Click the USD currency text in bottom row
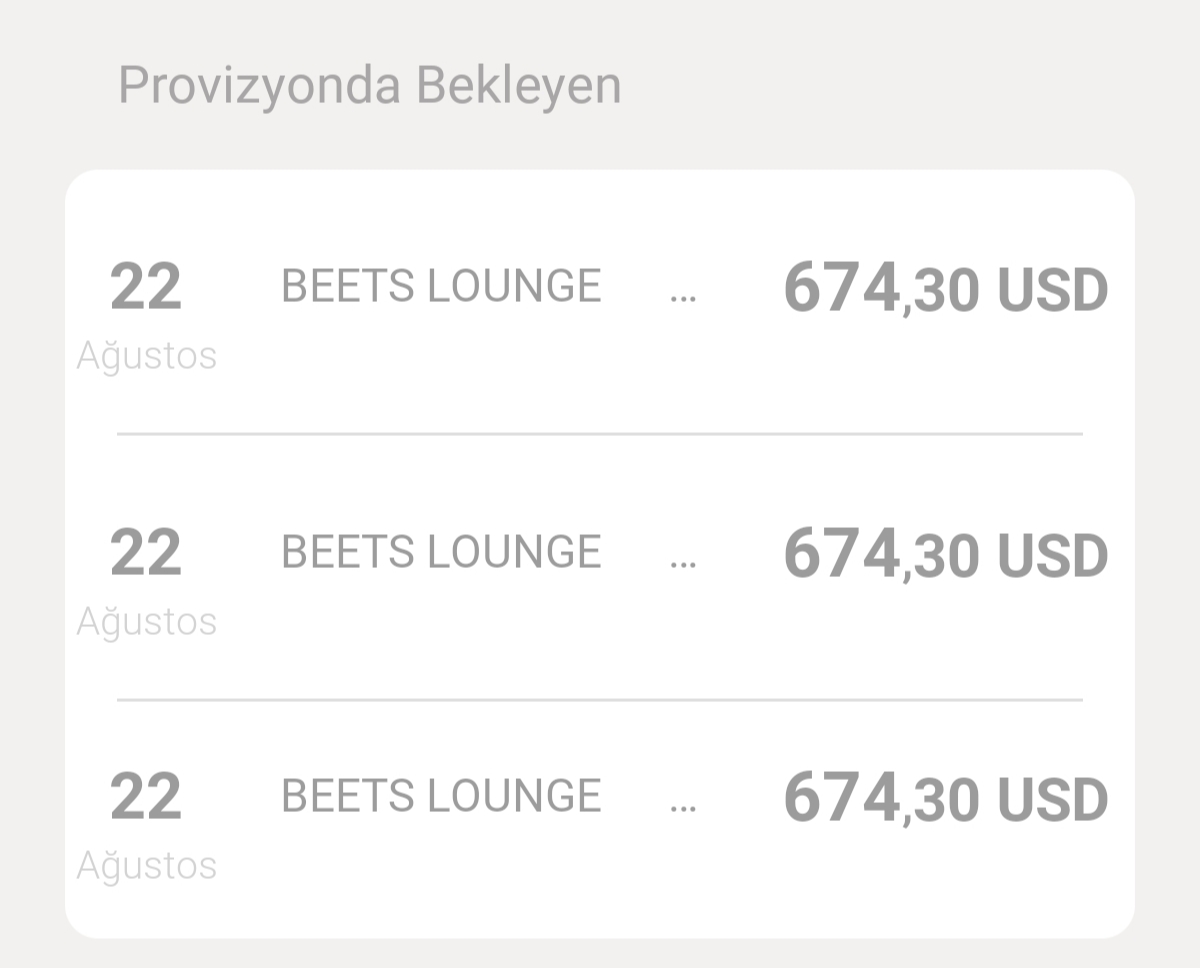 pyautogui.click(x=1053, y=801)
